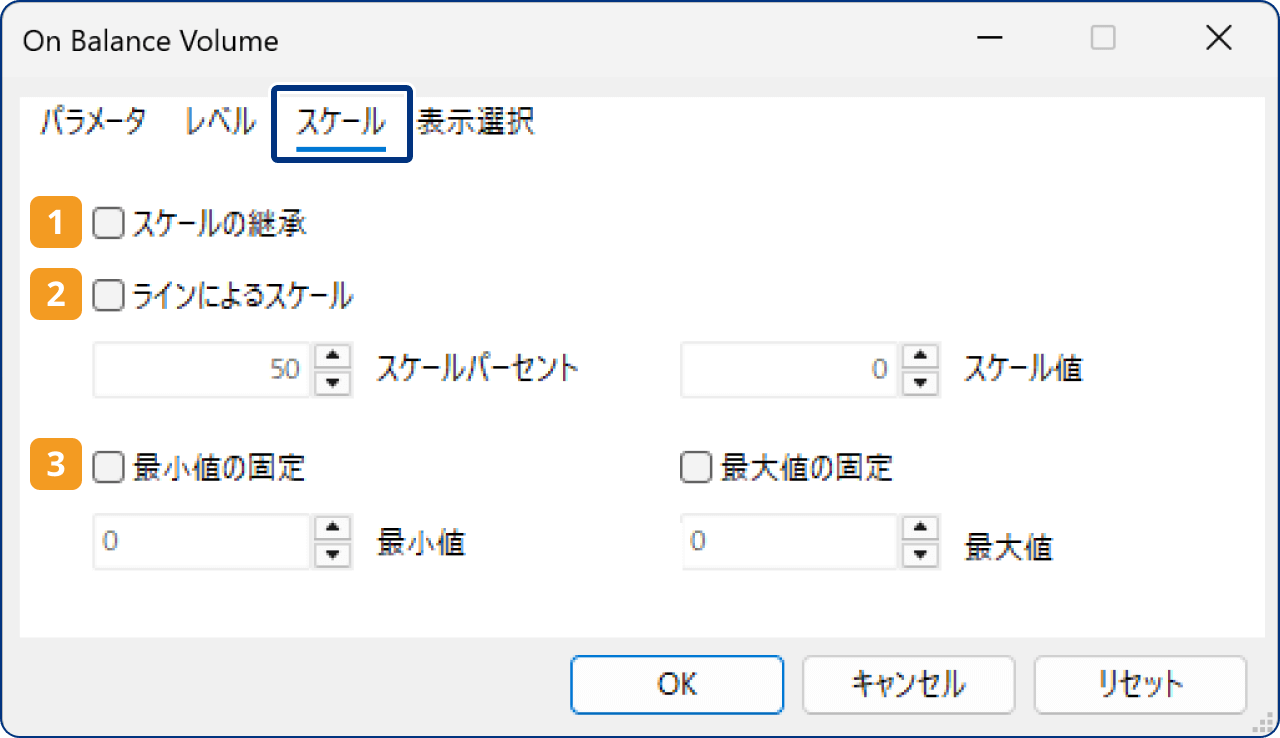Switch to the パラメータ tab
The height and width of the screenshot is (738, 1280).
click(x=91, y=121)
